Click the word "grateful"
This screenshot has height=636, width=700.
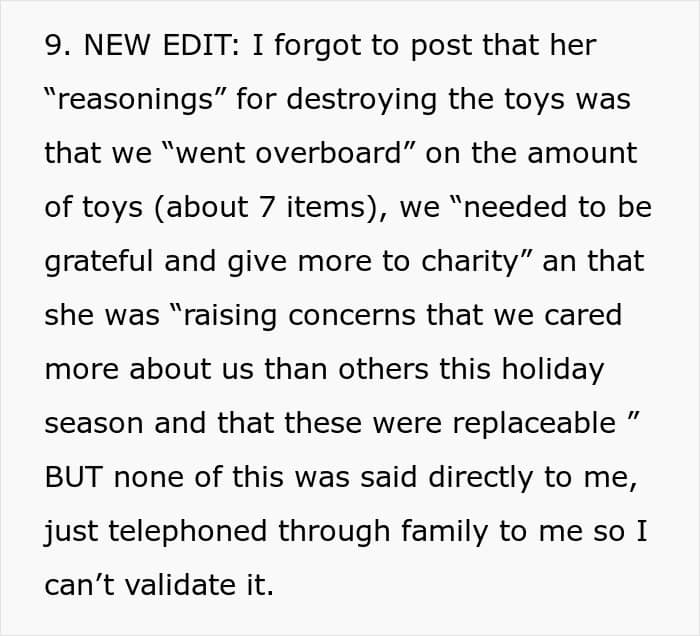click(96, 261)
